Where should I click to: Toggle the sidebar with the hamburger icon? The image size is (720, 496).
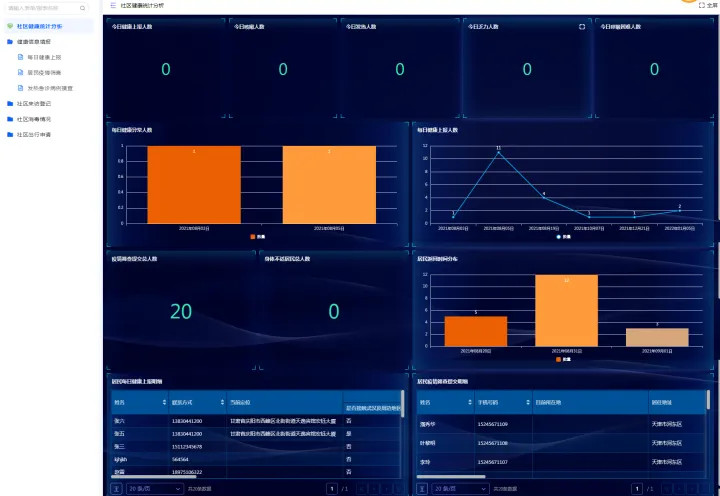(113, 6)
